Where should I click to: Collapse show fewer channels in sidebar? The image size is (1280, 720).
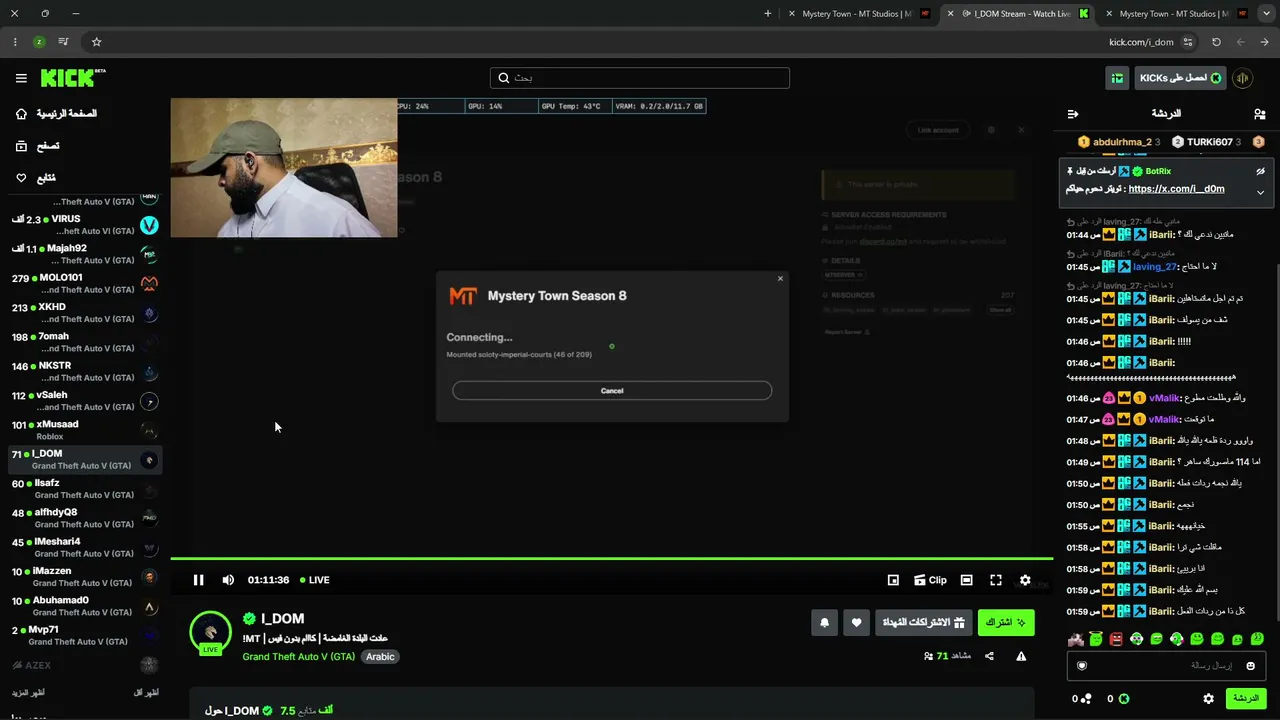pyautogui.click(x=146, y=693)
